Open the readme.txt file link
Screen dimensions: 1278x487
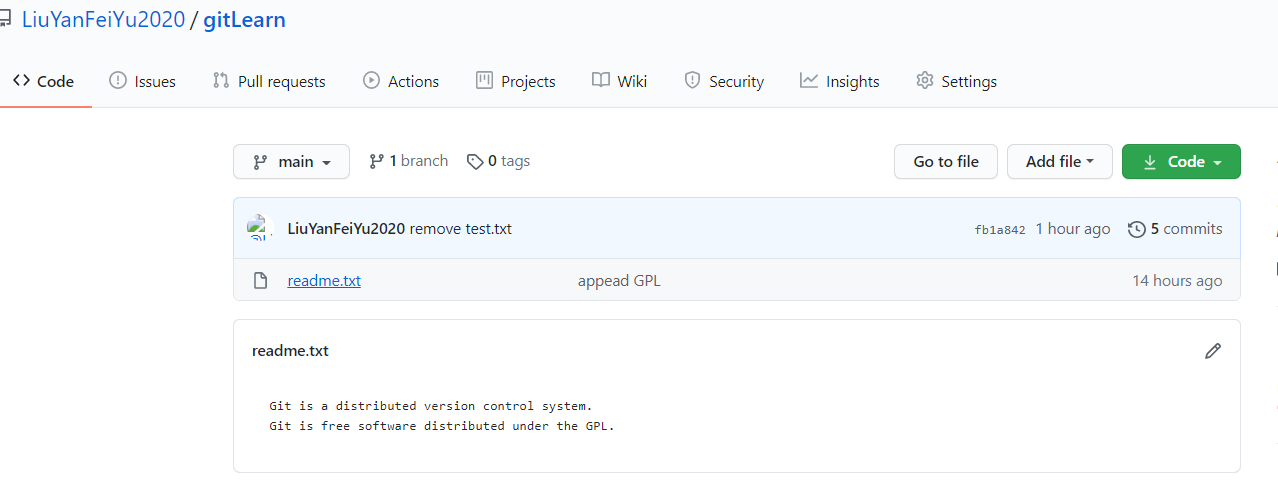pyautogui.click(x=324, y=281)
